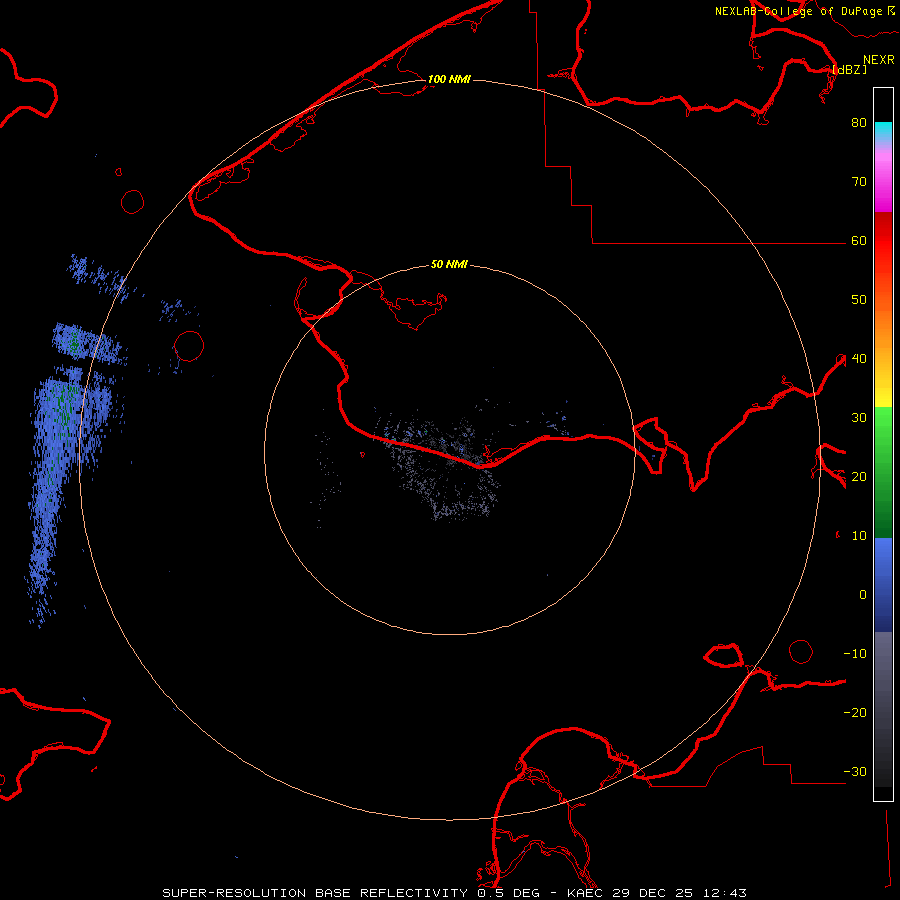Click the 80 value on the color scale

click(859, 122)
